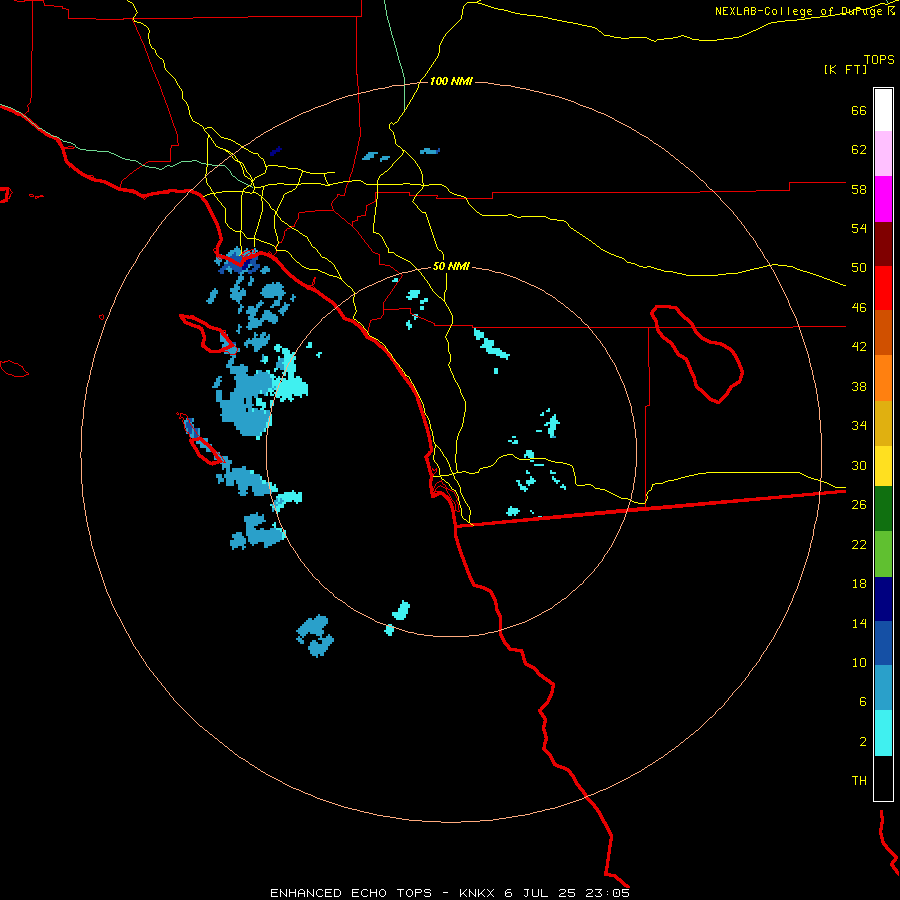The width and height of the screenshot is (900, 900).
Task: Click the cyan legend swatch
Action: click(x=883, y=733)
